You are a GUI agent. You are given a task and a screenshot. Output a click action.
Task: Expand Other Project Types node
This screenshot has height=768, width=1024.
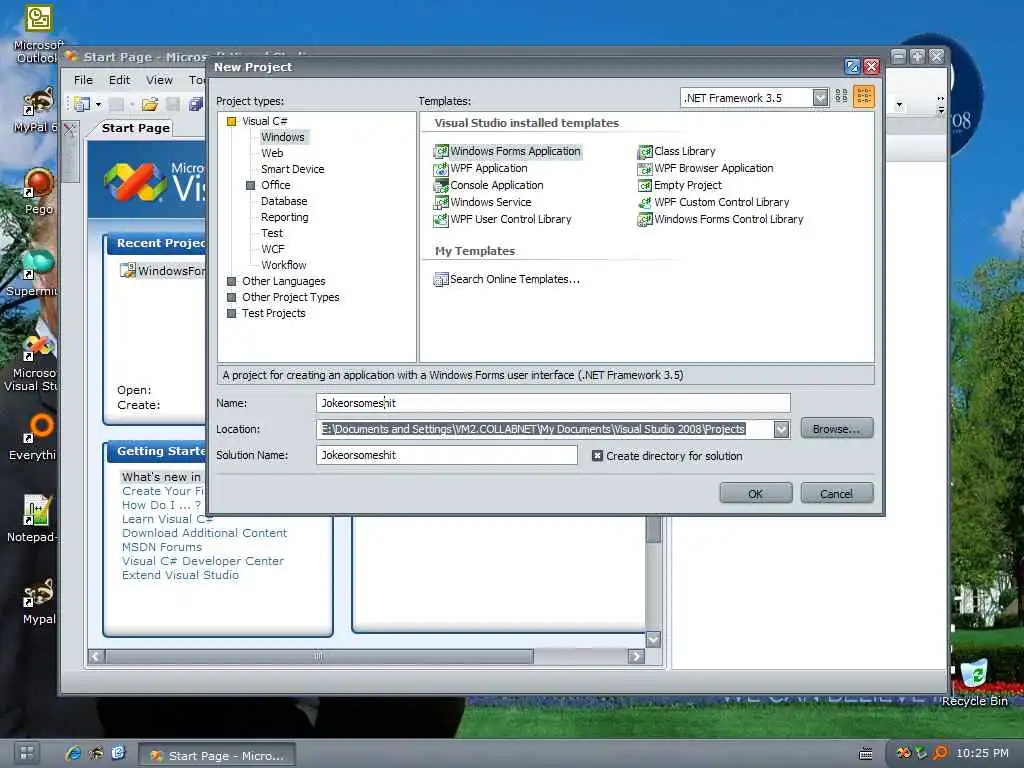[231, 297]
